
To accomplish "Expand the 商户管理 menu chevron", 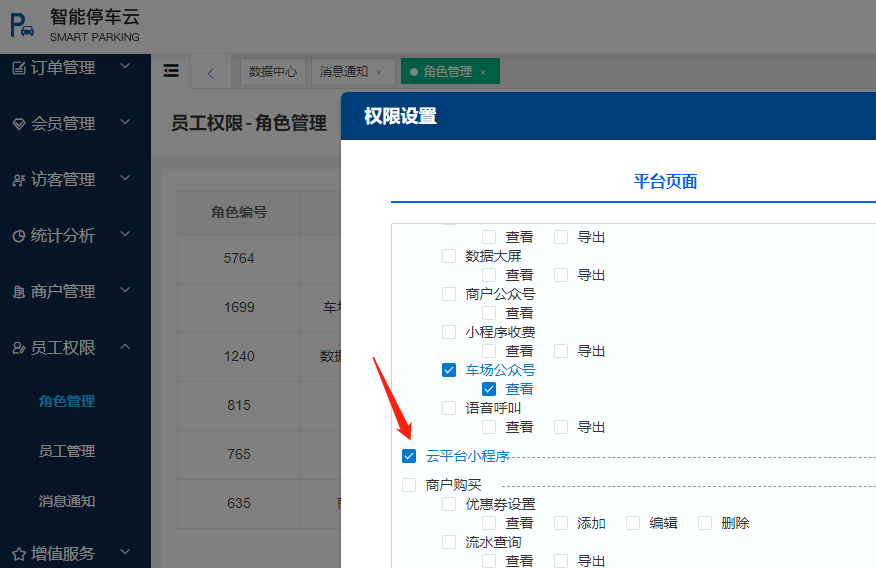I will pyautogui.click(x=125, y=291).
